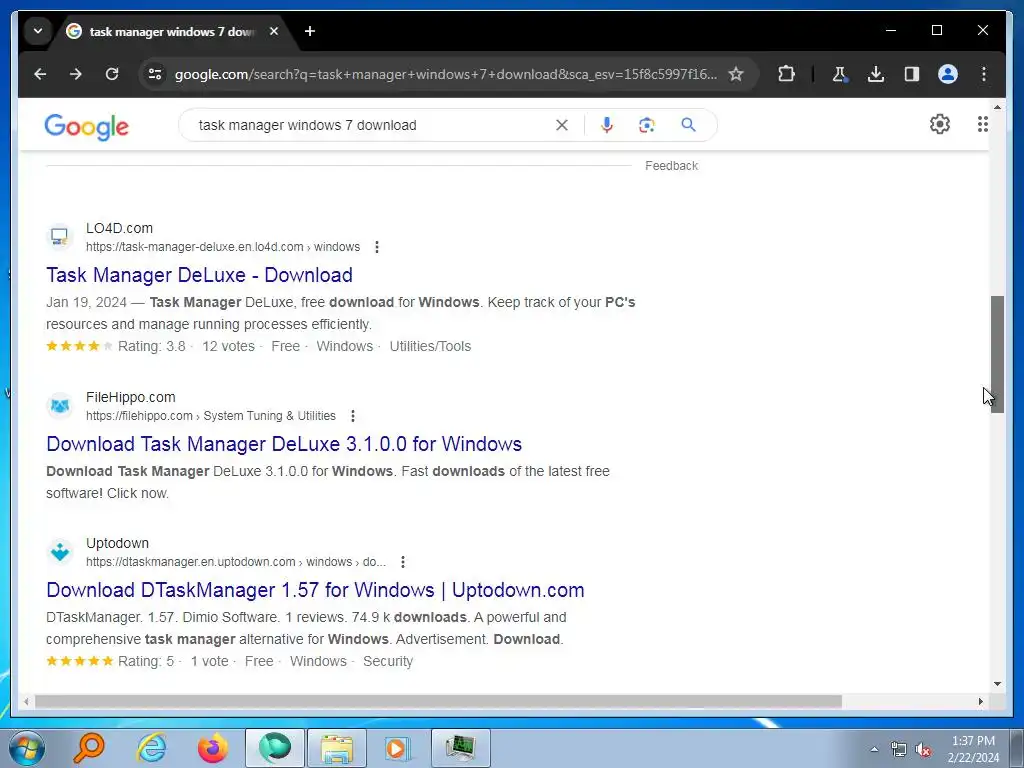Open Windows Explorer folder in taskbar
The height and width of the screenshot is (768, 1024).
[x=337, y=748]
